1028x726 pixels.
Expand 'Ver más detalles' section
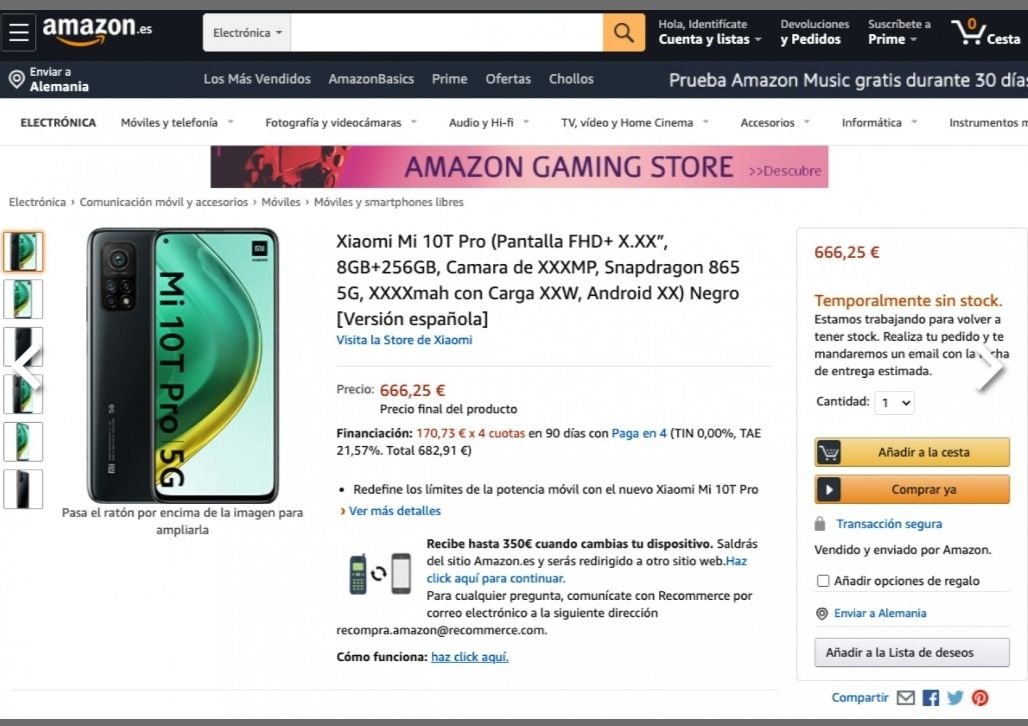394,511
